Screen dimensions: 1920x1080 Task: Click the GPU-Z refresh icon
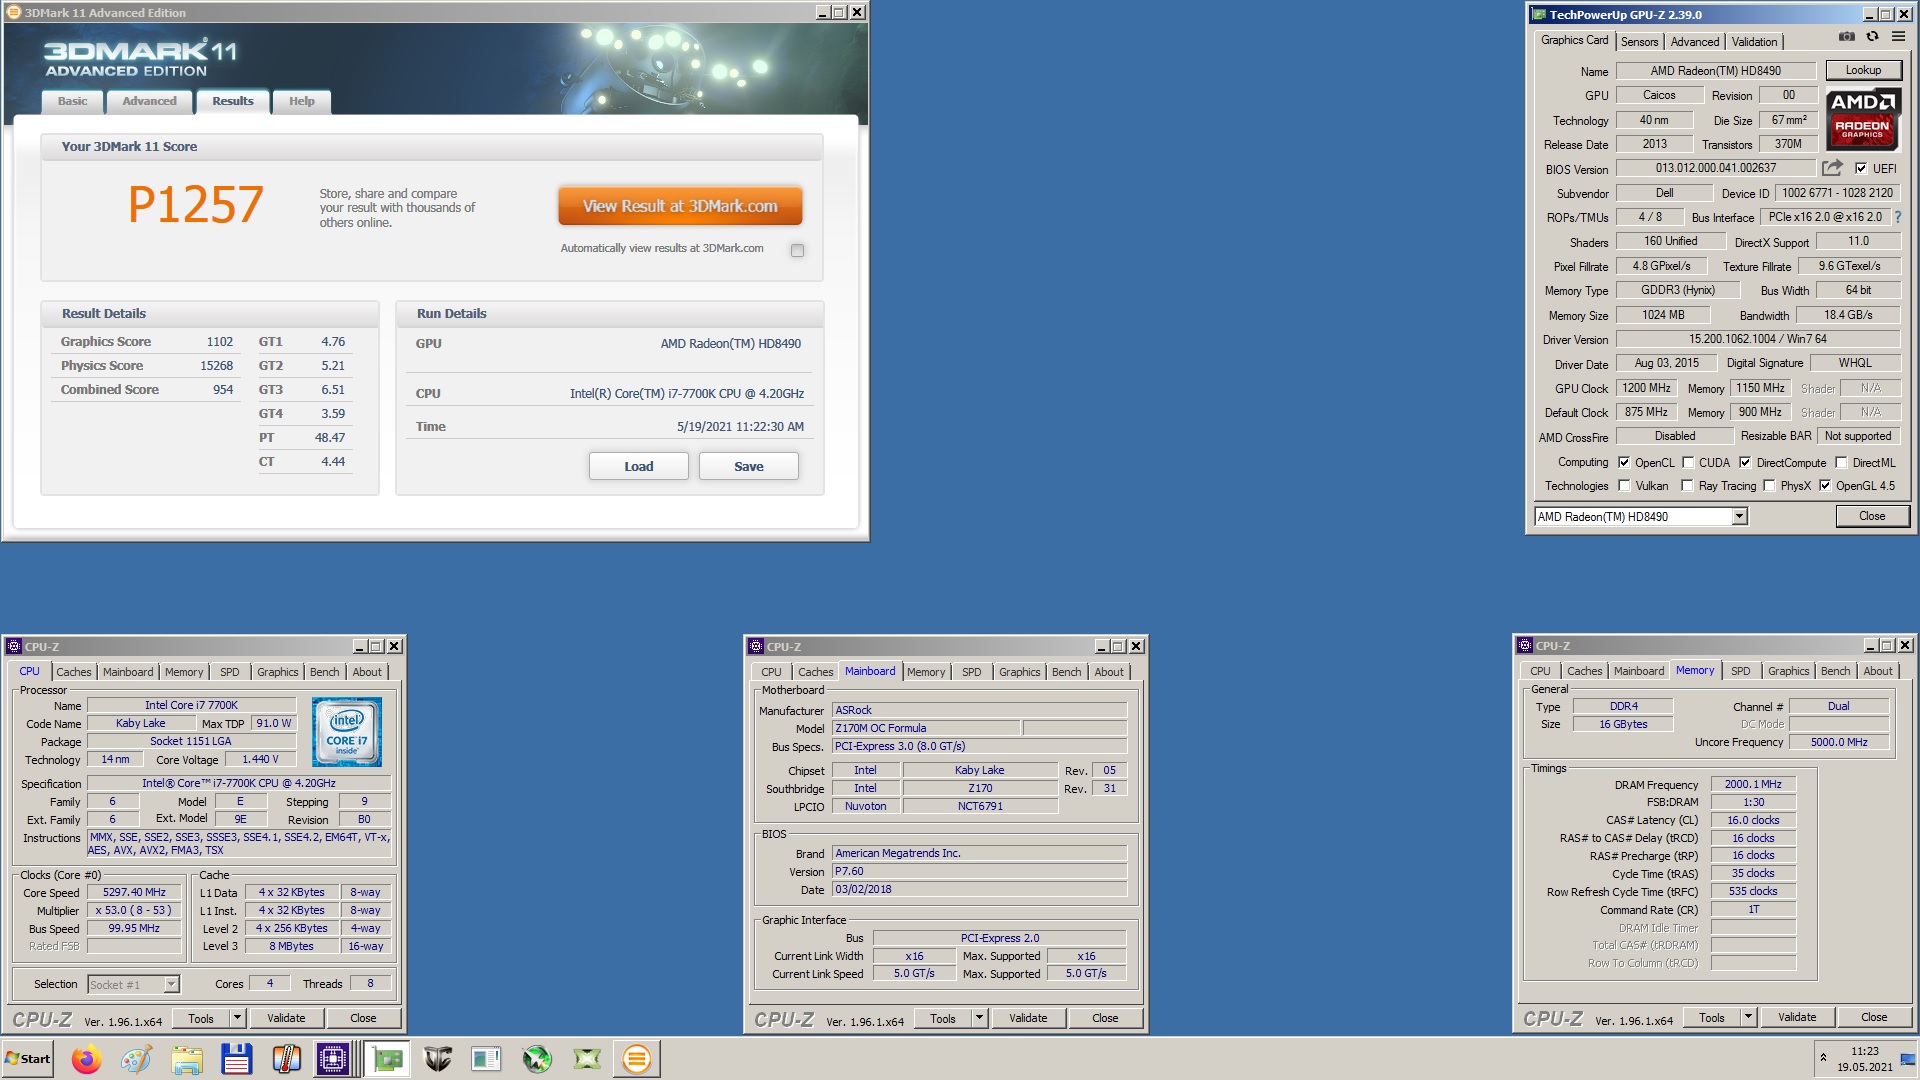click(x=1872, y=37)
